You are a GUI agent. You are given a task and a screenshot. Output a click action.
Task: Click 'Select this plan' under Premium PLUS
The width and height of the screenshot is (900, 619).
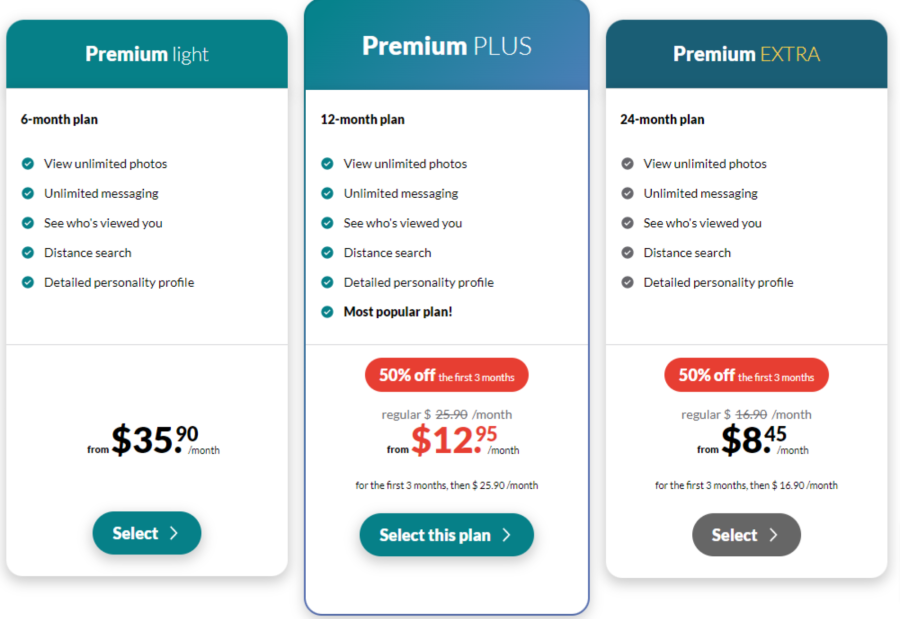(446, 534)
